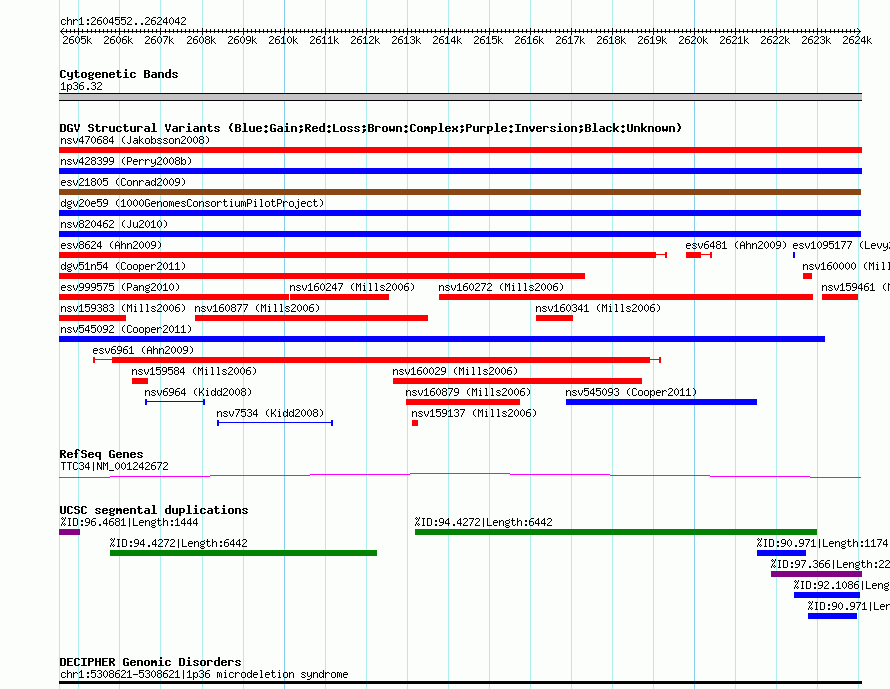Click the nsv160247 (Mills2006) red bar
This screenshot has width=890, height=689.
(x=339, y=297)
